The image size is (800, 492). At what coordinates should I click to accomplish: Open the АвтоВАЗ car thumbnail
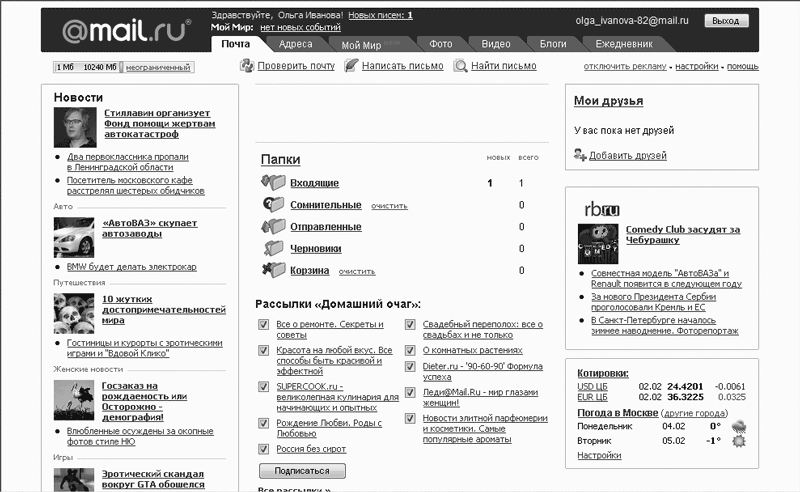(x=74, y=237)
